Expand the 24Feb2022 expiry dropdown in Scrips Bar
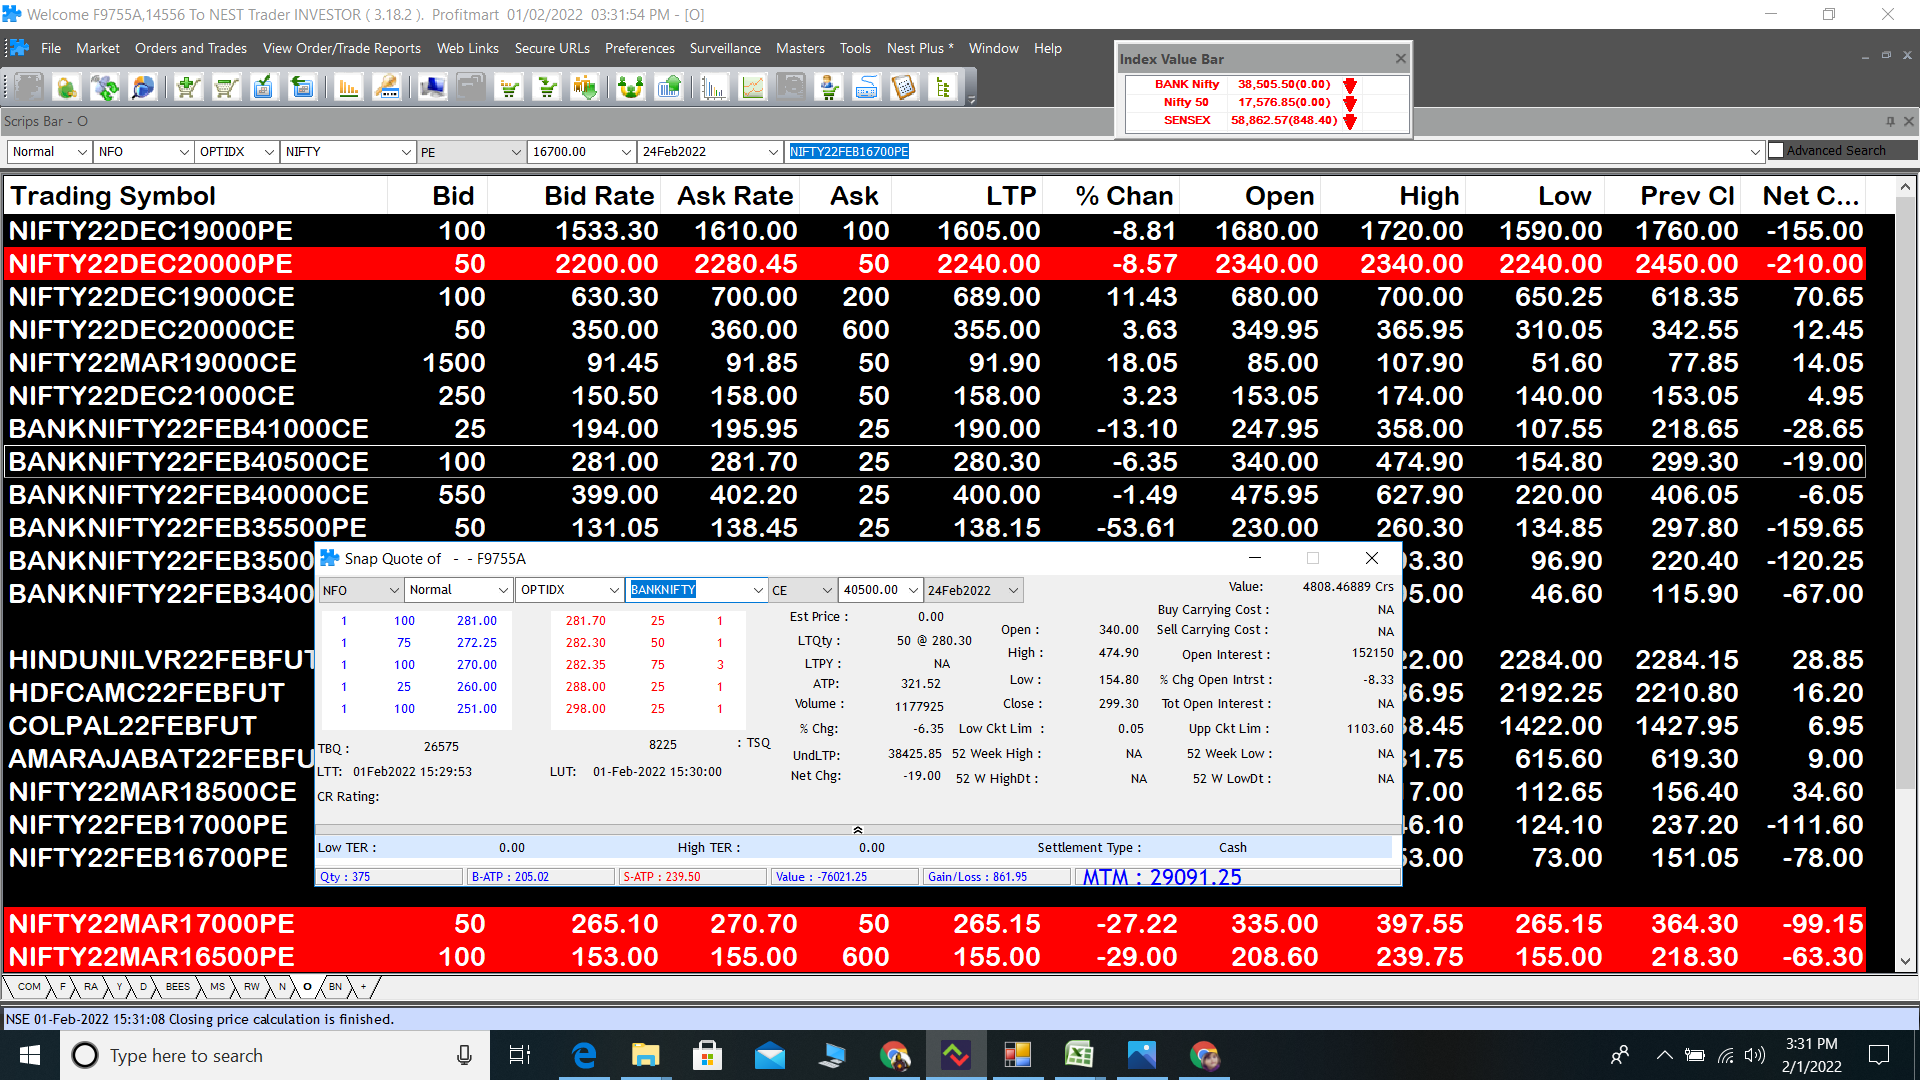 point(773,152)
